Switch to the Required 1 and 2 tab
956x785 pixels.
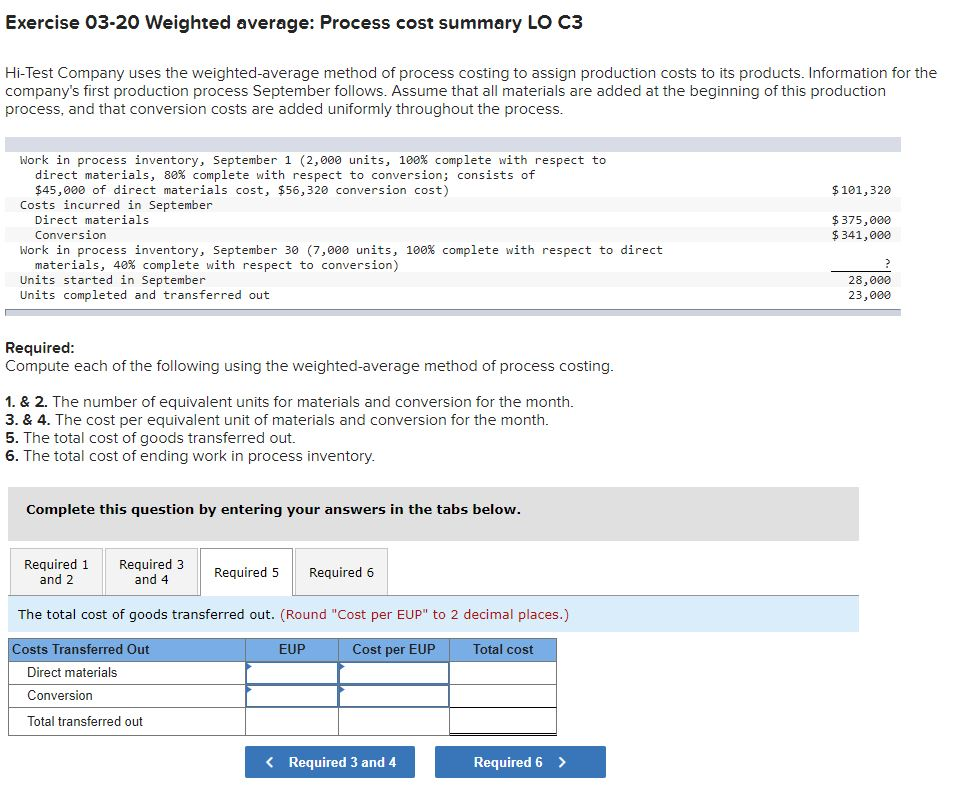(55, 571)
